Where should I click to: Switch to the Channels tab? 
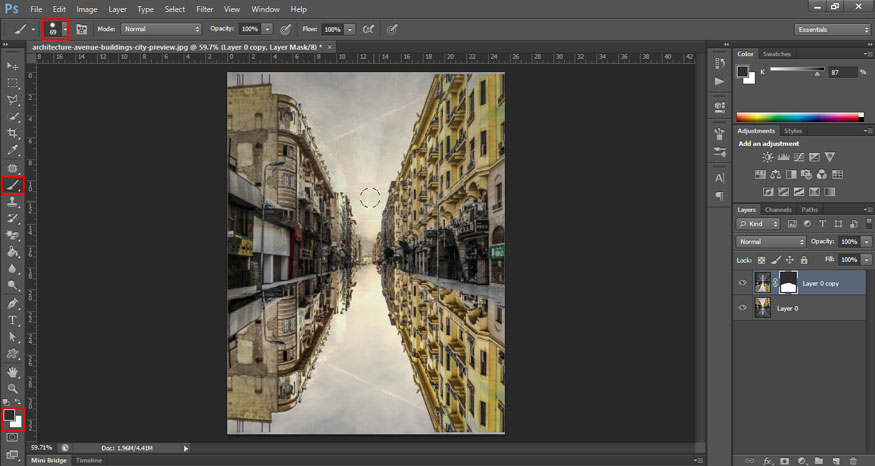coord(778,210)
